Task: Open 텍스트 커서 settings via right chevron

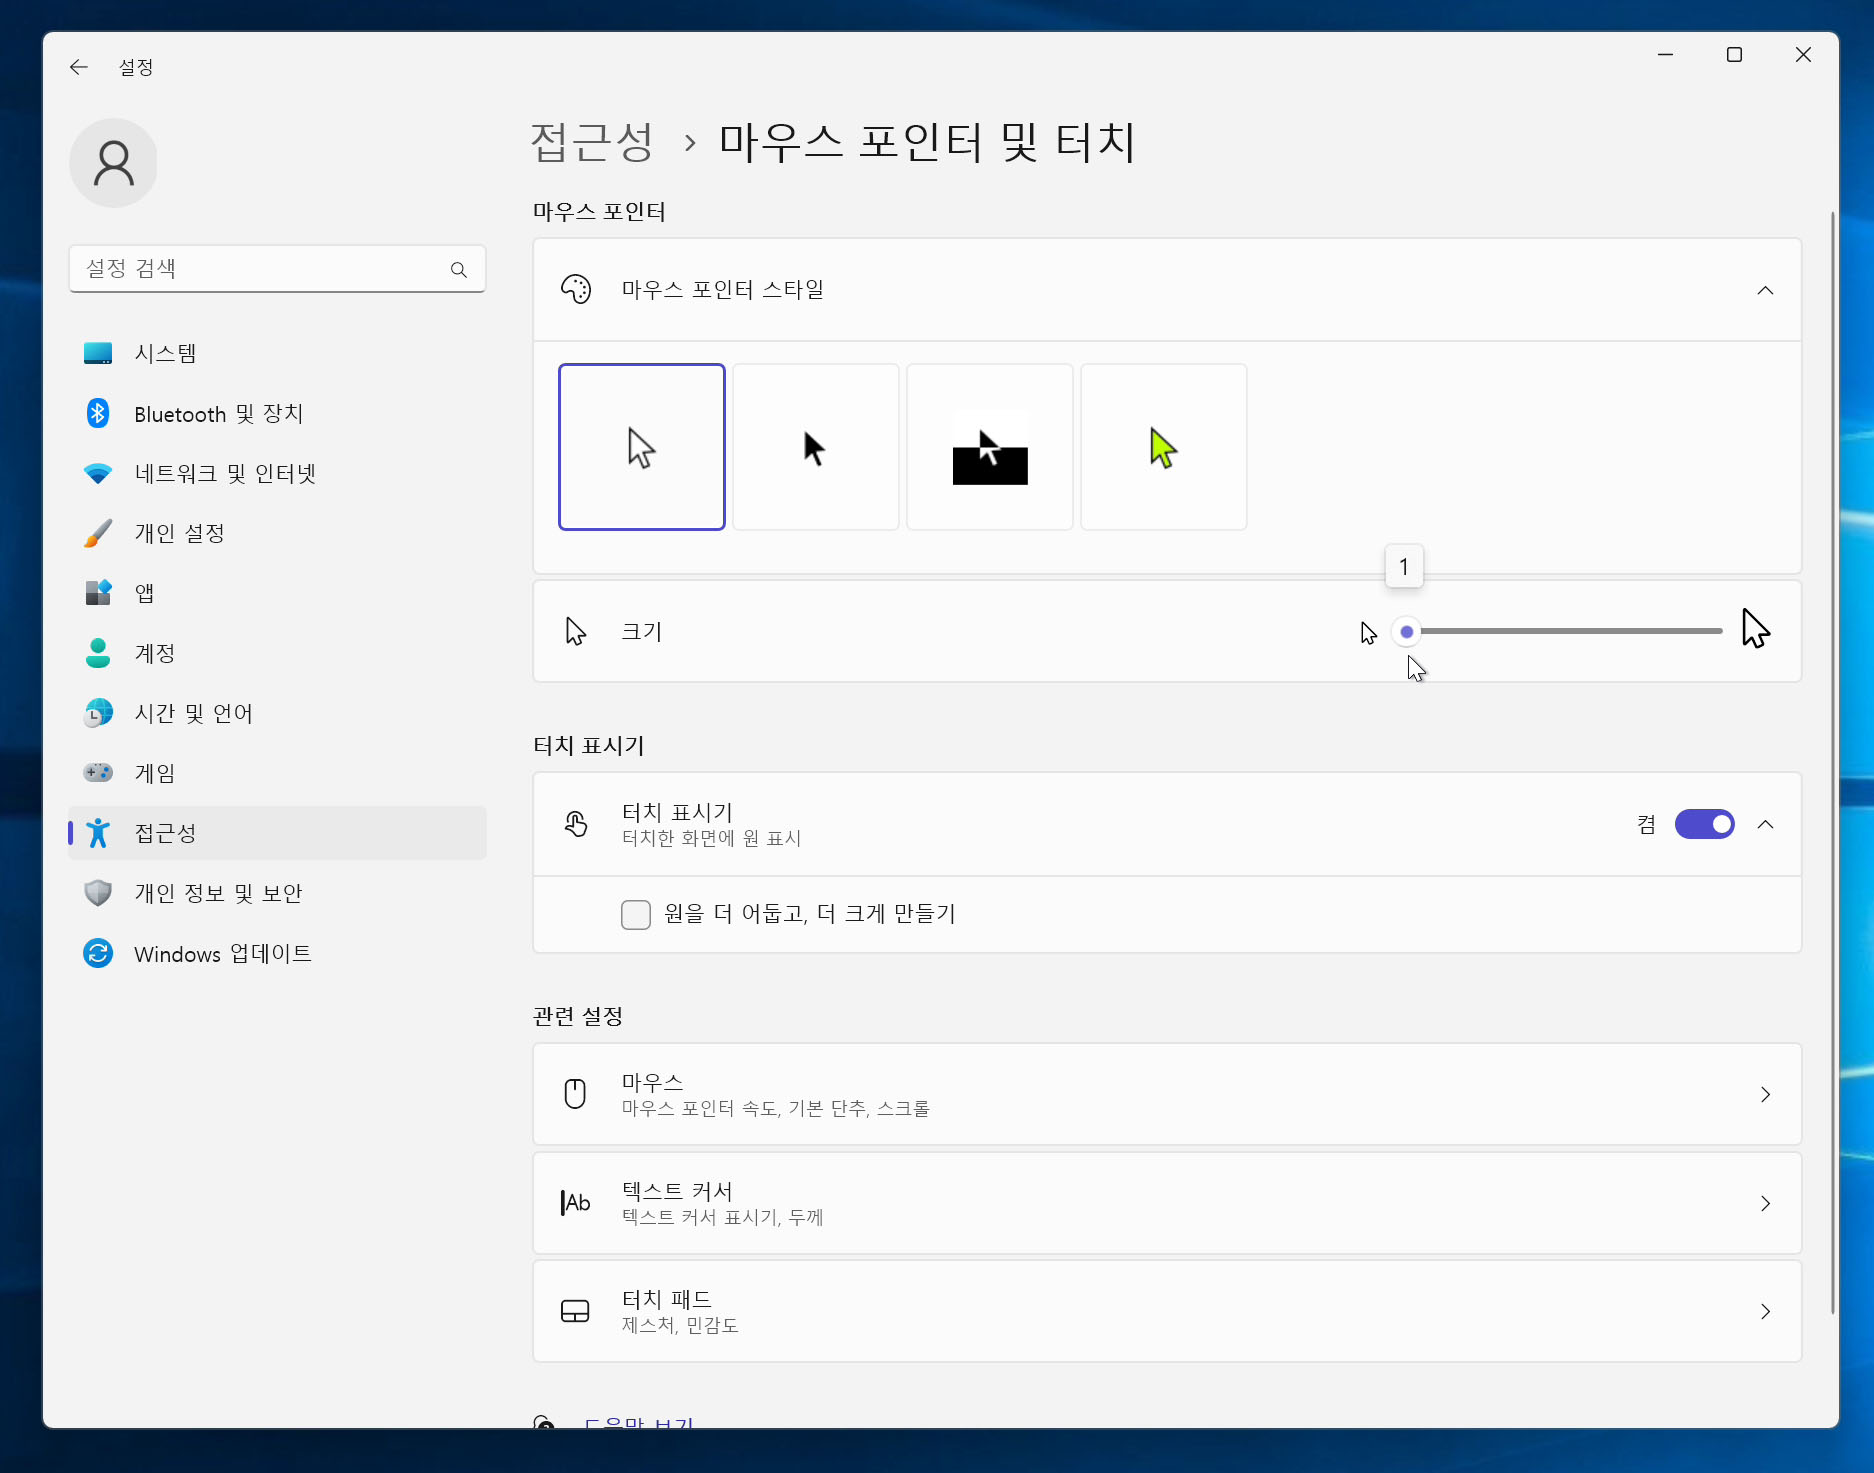Action: click(x=1765, y=1203)
